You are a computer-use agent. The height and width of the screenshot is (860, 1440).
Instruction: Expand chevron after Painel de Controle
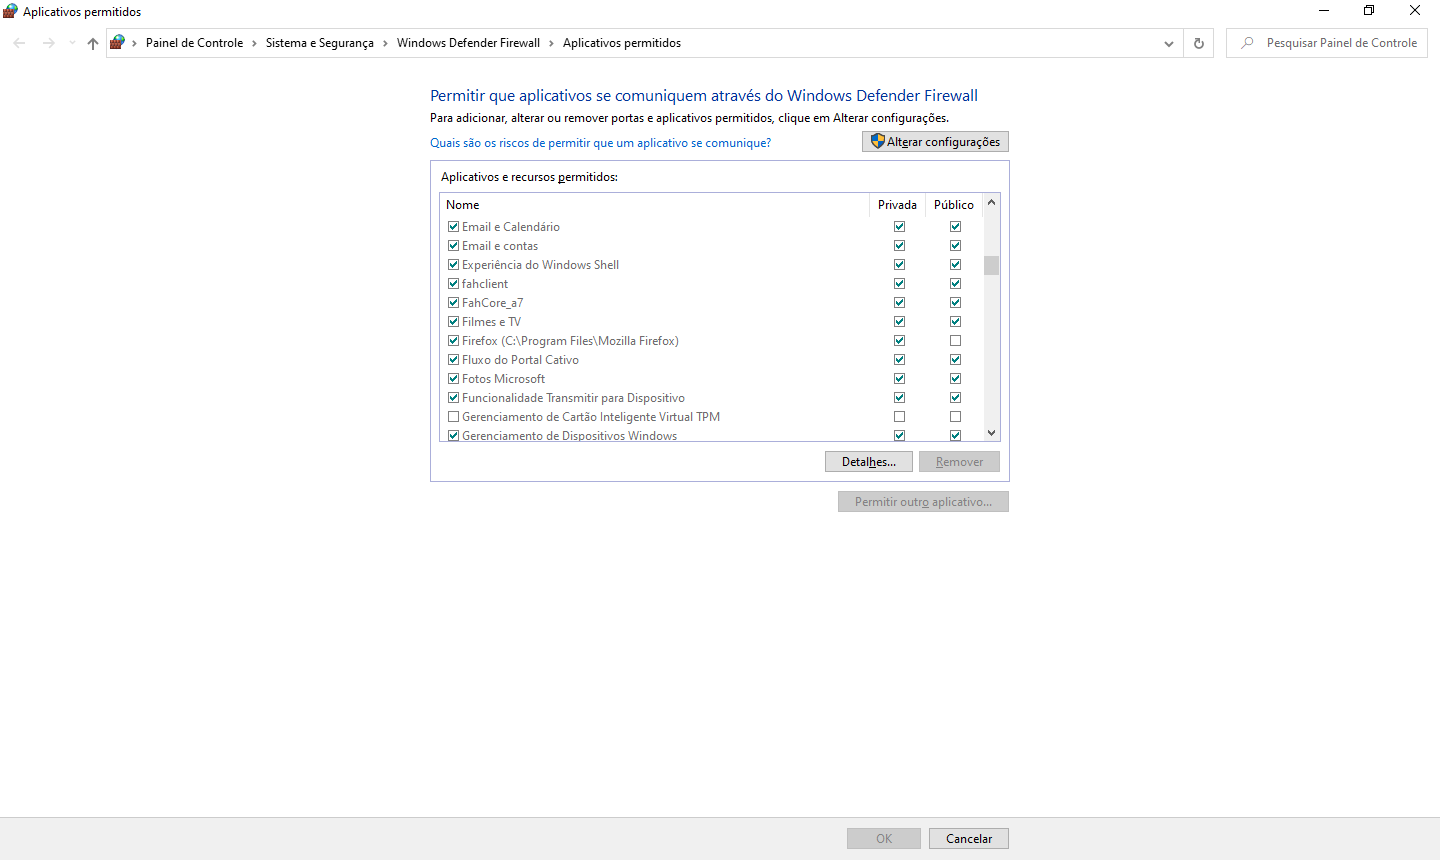[x=255, y=43]
